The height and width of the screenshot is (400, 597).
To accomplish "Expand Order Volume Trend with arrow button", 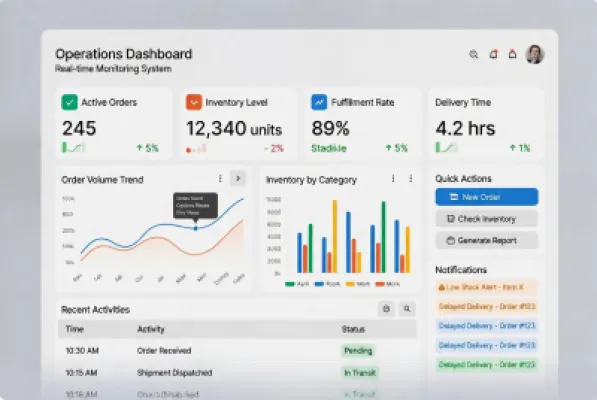I will pos(238,178).
